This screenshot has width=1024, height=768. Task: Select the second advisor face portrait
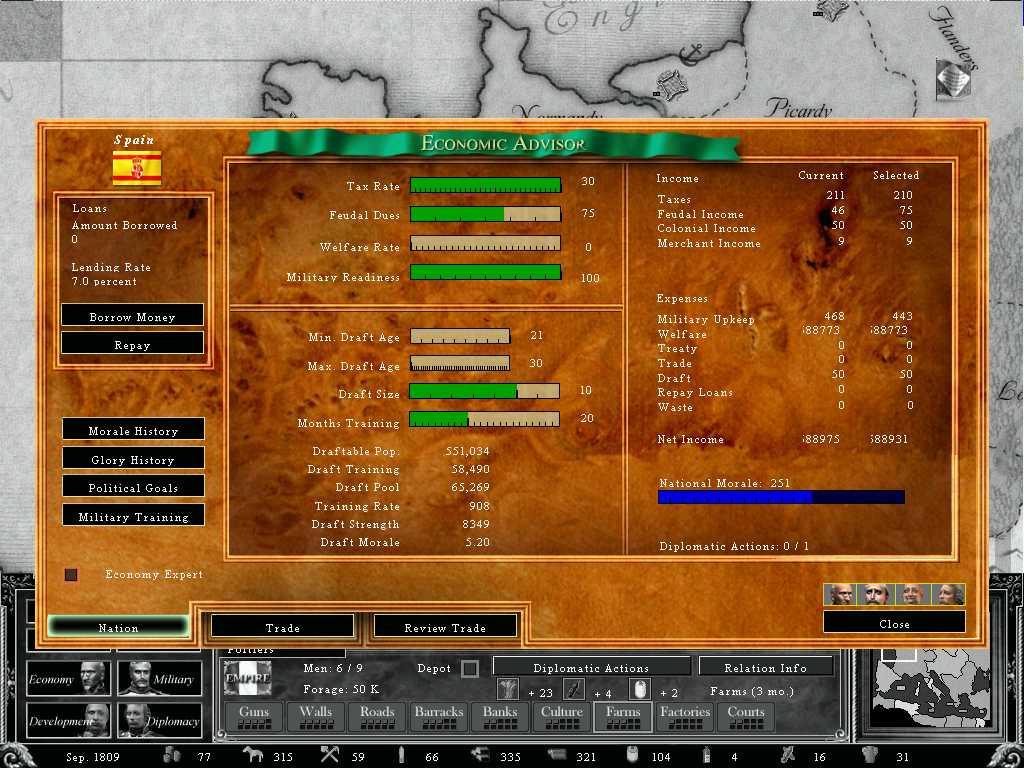(x=877, y=594)
